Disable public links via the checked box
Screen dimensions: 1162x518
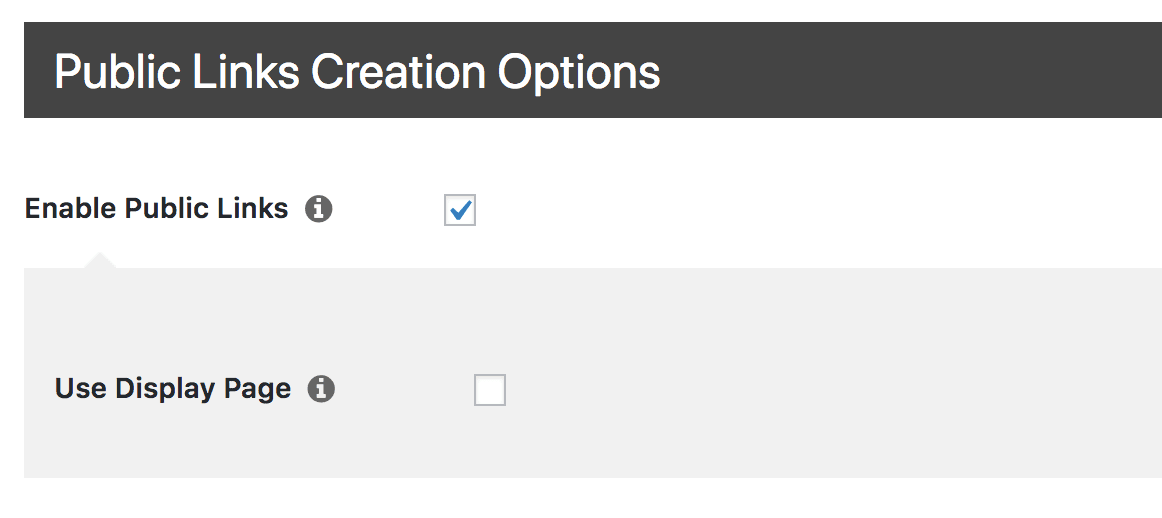point(460,210)
